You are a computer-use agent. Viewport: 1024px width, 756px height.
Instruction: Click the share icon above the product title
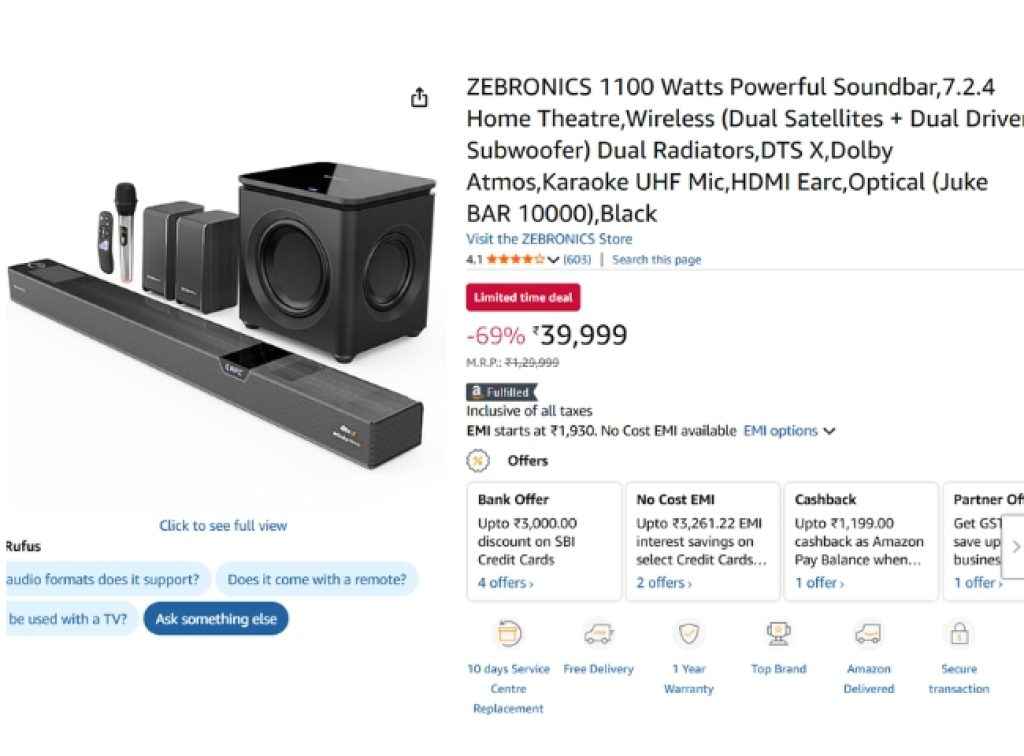[x=419, y=97]
